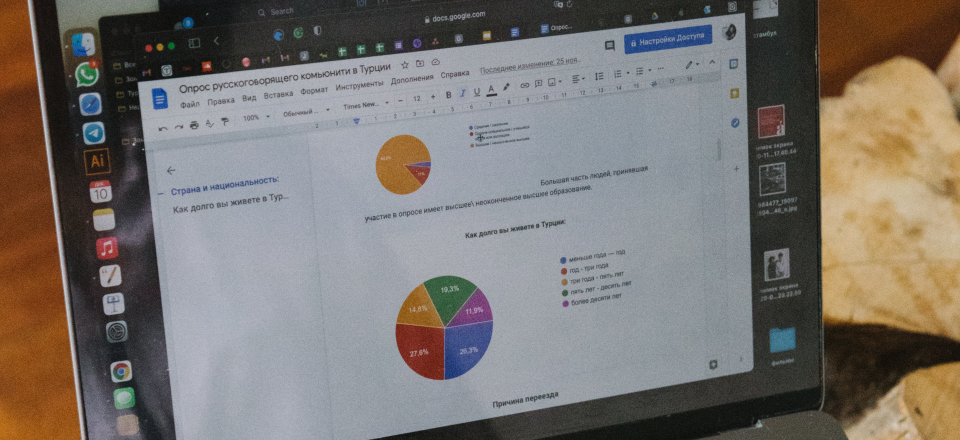Redo the last undone action

pyautogui.click(x=178, y=127)
